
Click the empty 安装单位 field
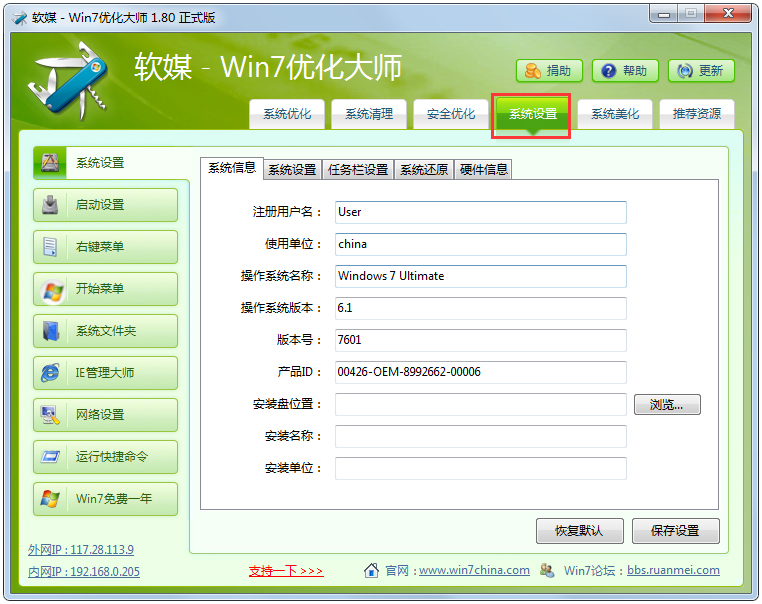click(481, 468)
